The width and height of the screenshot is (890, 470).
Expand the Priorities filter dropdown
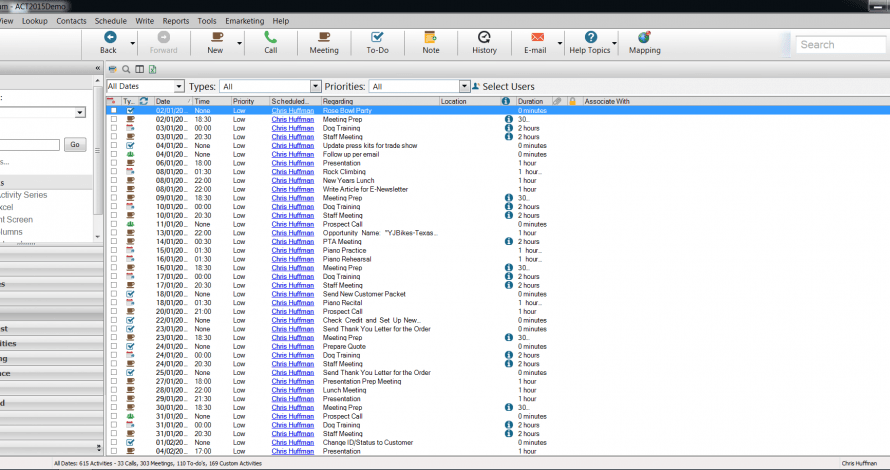click(x=464, y=86)
